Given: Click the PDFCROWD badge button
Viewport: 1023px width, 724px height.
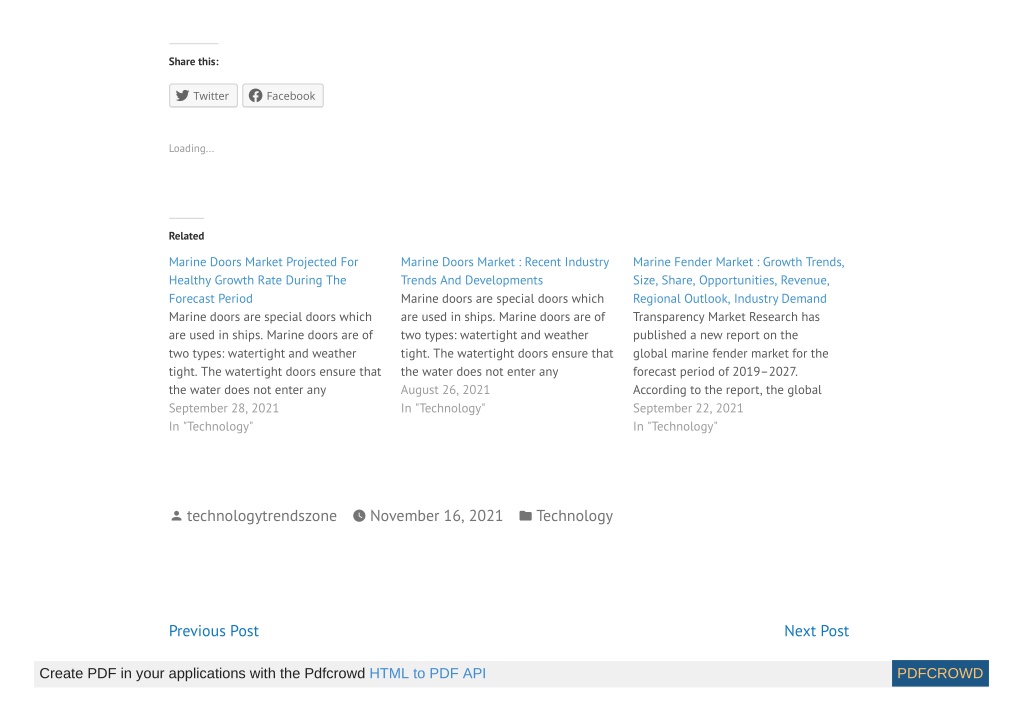Looking at the screenshot, I should pos(939,673).
